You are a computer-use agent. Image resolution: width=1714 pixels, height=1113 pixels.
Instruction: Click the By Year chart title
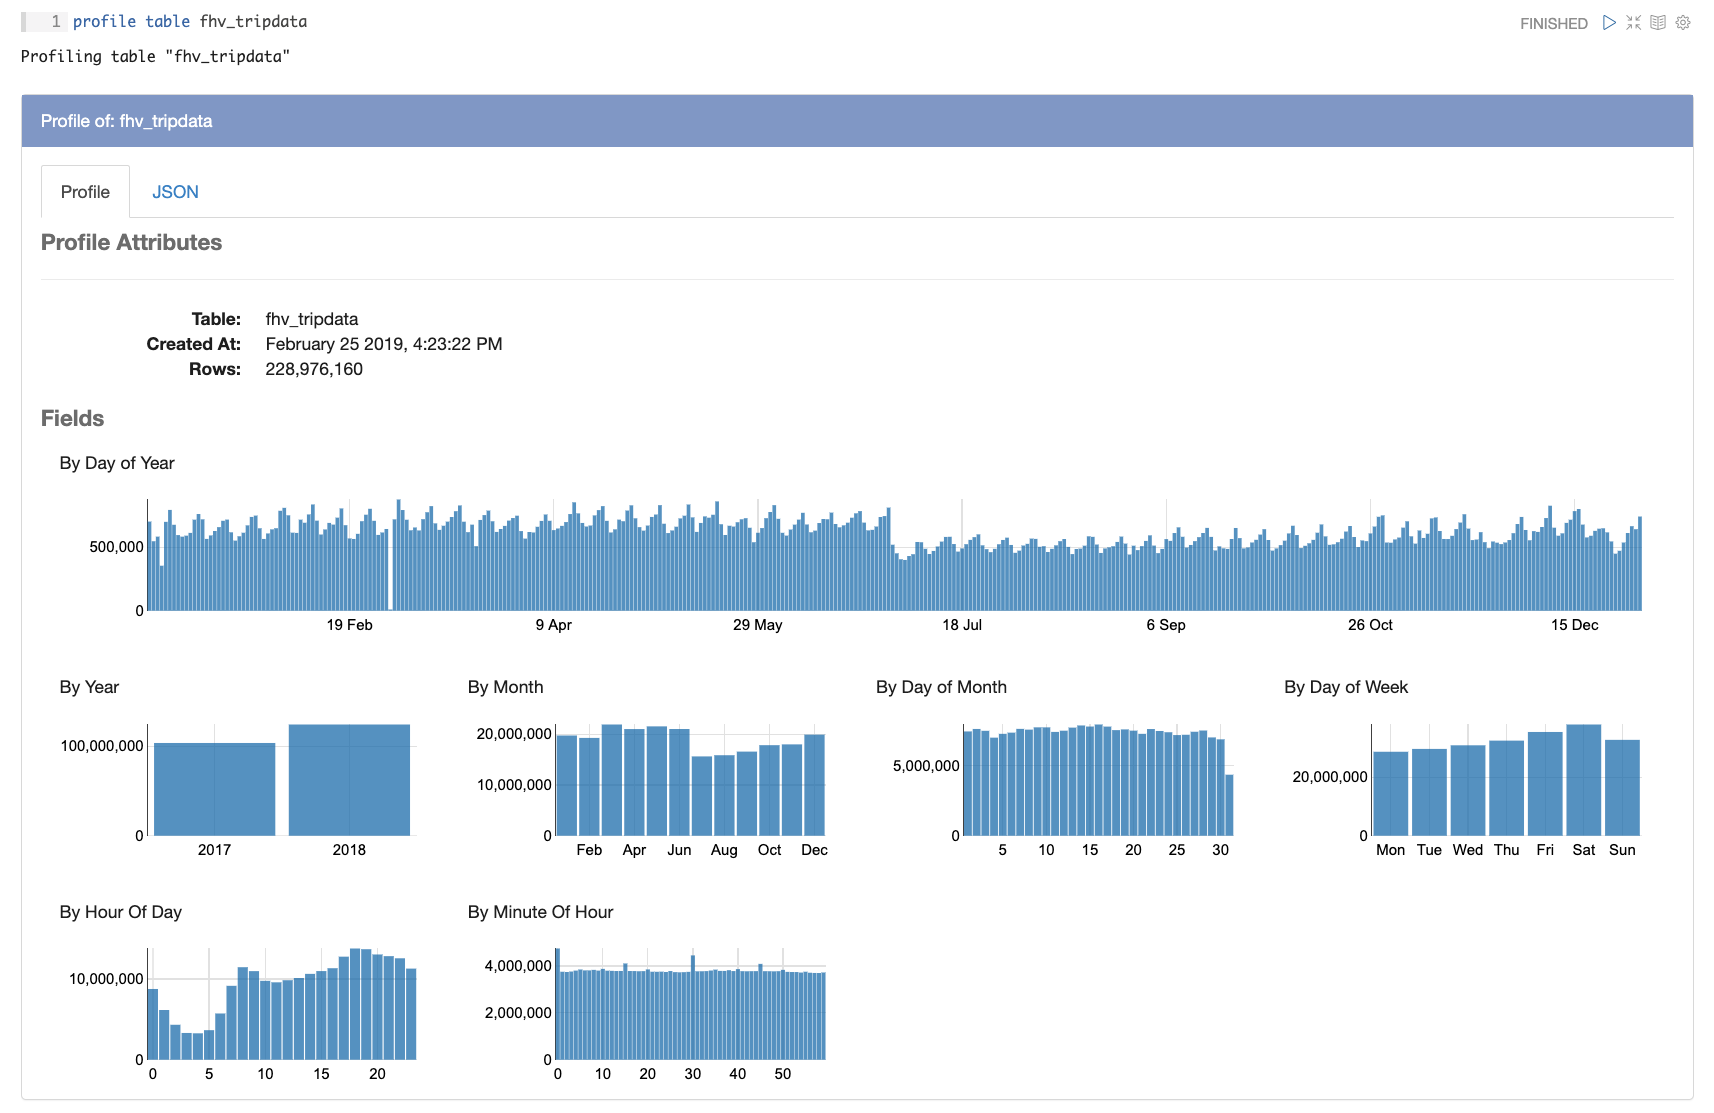[x=89, y=687]
